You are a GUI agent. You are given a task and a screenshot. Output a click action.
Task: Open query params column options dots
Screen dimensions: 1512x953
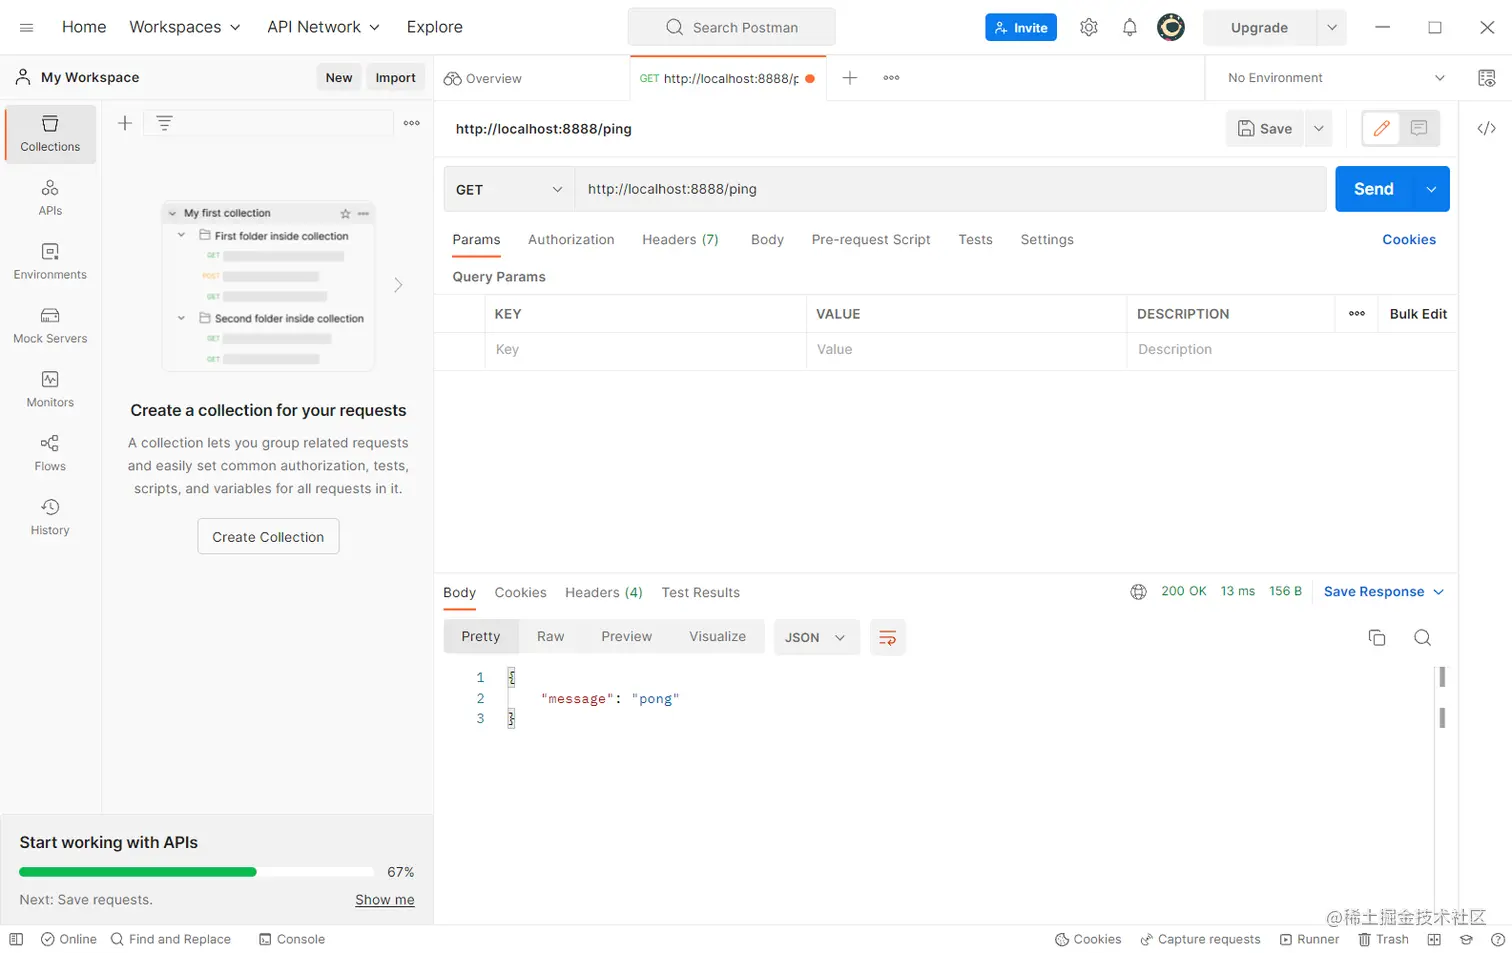pyautogui.click(x=1357, y=314)
